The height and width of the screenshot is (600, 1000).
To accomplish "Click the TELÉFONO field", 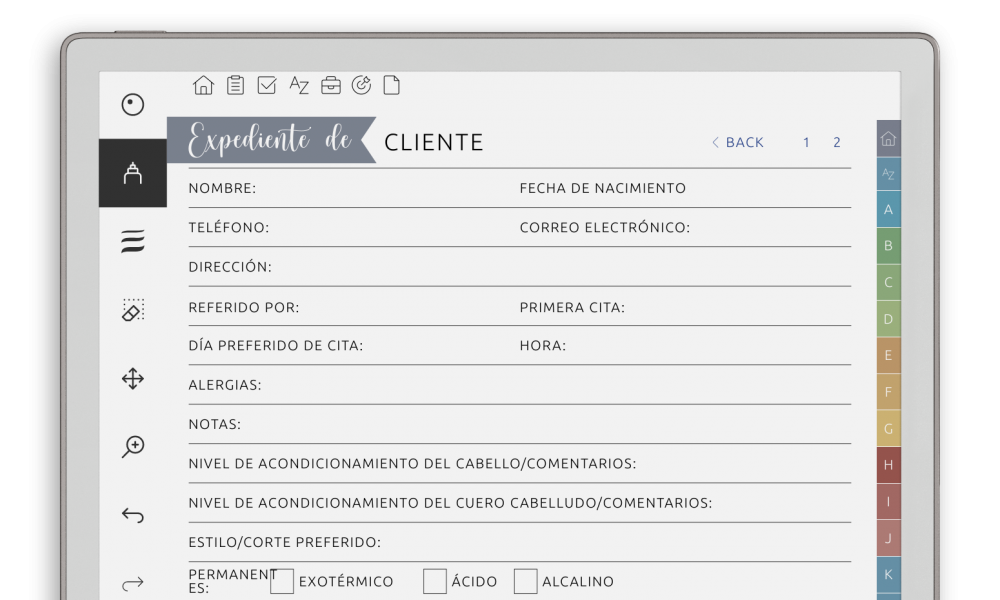I will pyautogui.click(x=354, y=228).
